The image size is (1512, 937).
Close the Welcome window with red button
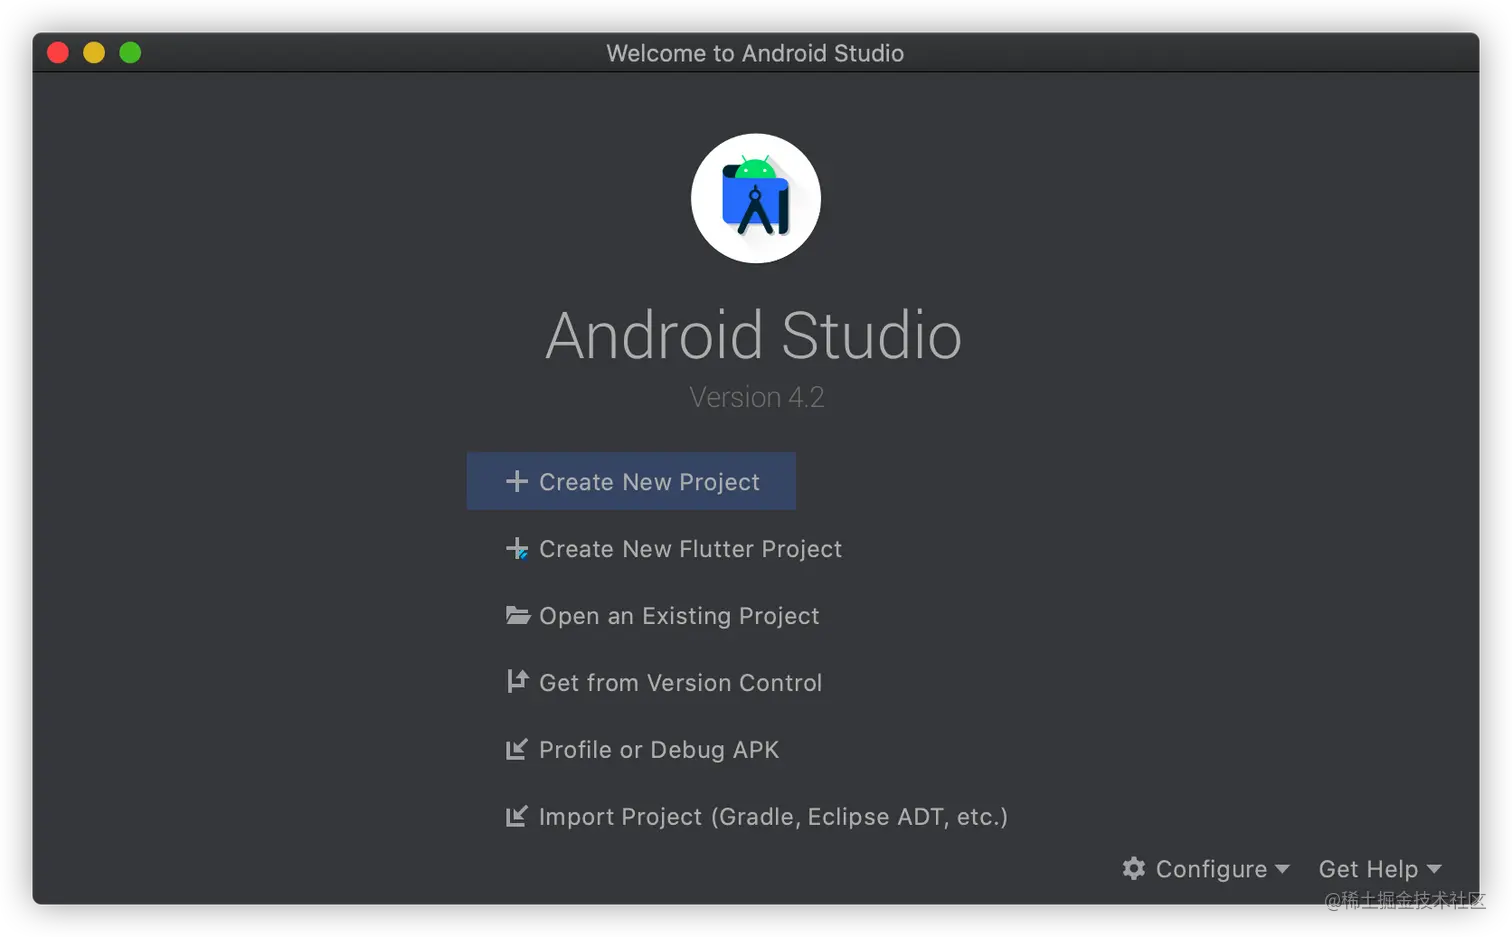[58, 53]
